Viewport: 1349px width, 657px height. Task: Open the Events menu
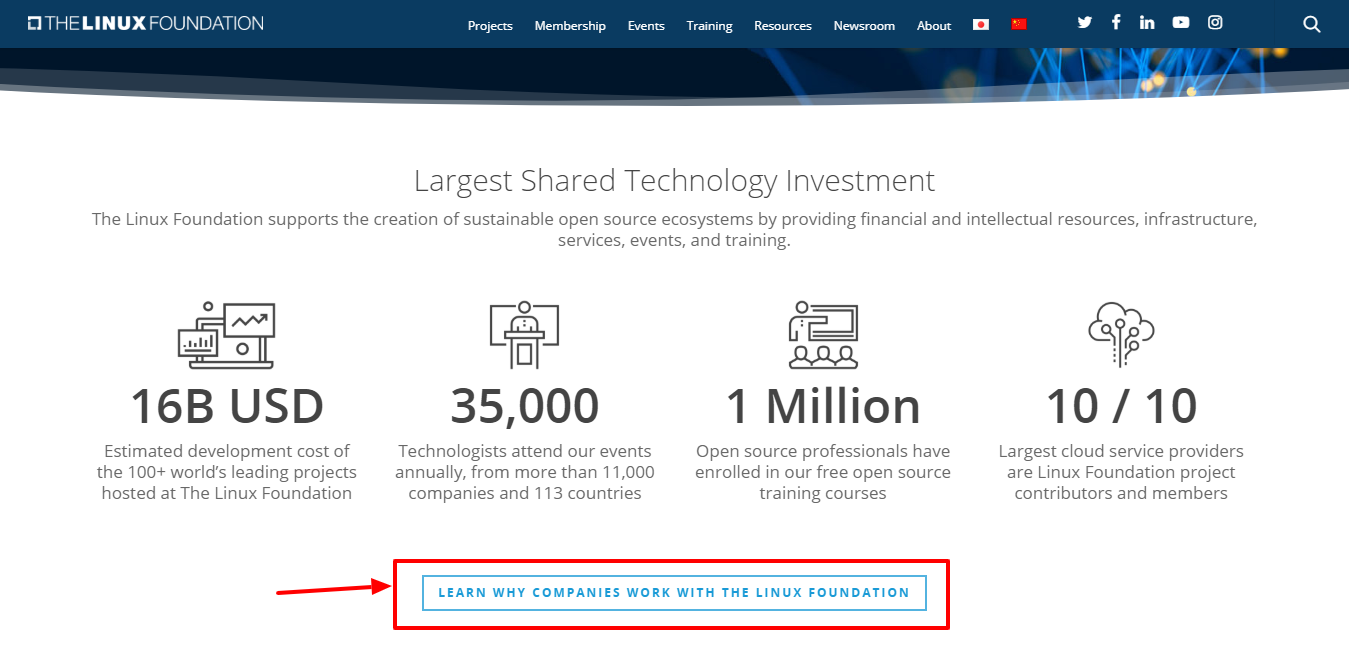tap(646, 26)
